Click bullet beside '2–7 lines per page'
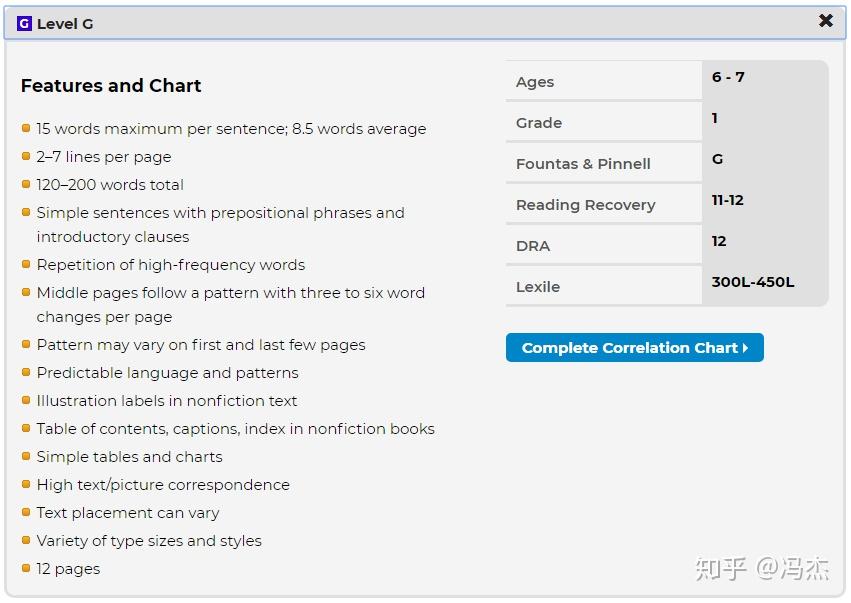This screenshot has height=603, width=851. click(x=26, y=156)
